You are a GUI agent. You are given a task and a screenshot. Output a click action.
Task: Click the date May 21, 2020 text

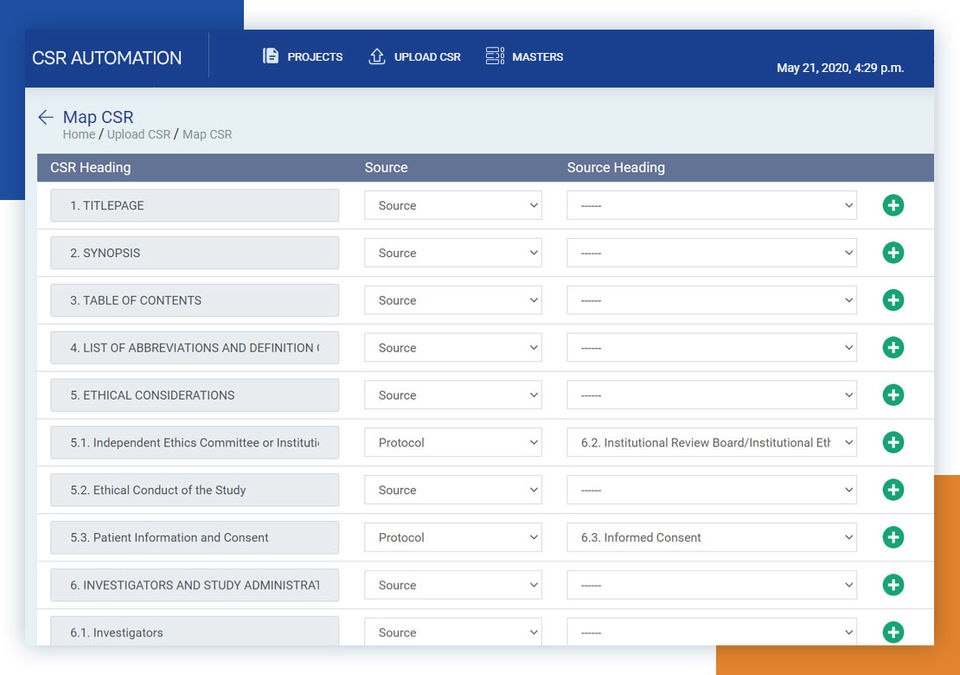(840, 67)
